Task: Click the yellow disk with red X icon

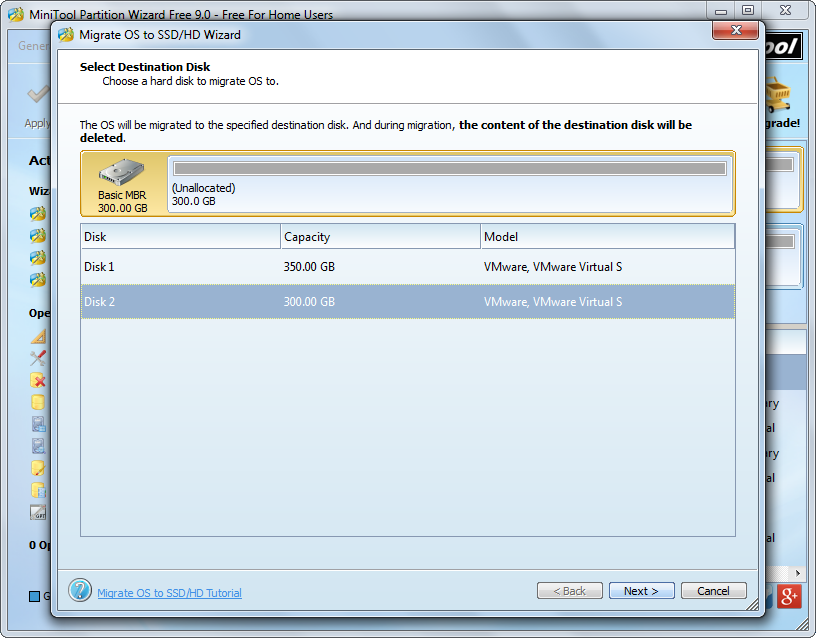Action: tap(38, 380)
